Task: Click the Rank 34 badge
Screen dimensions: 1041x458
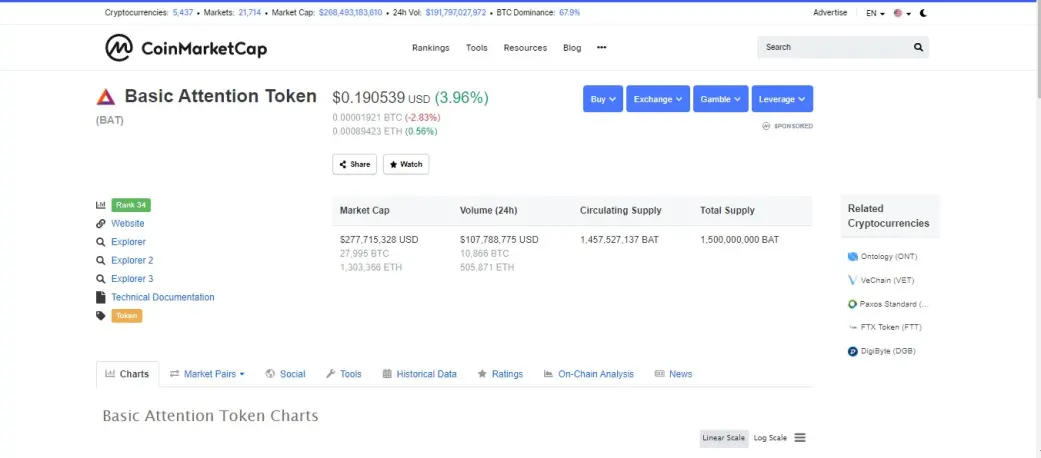Action: tap(131, 205)
